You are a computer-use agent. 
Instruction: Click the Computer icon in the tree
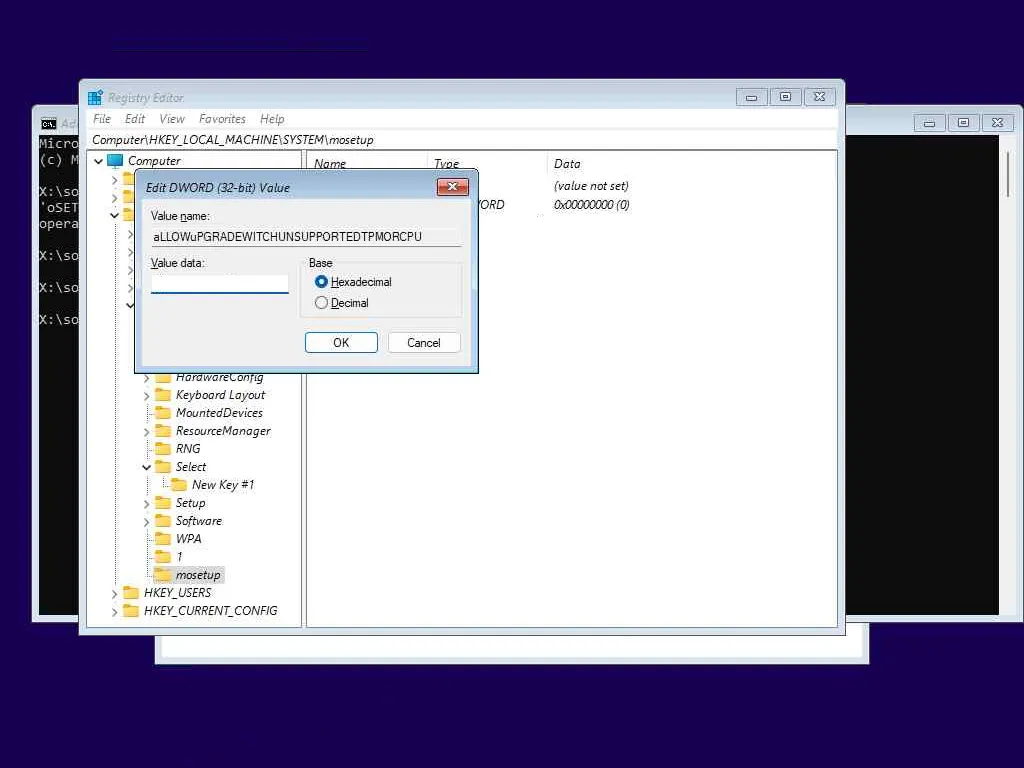tap(115, 161)
